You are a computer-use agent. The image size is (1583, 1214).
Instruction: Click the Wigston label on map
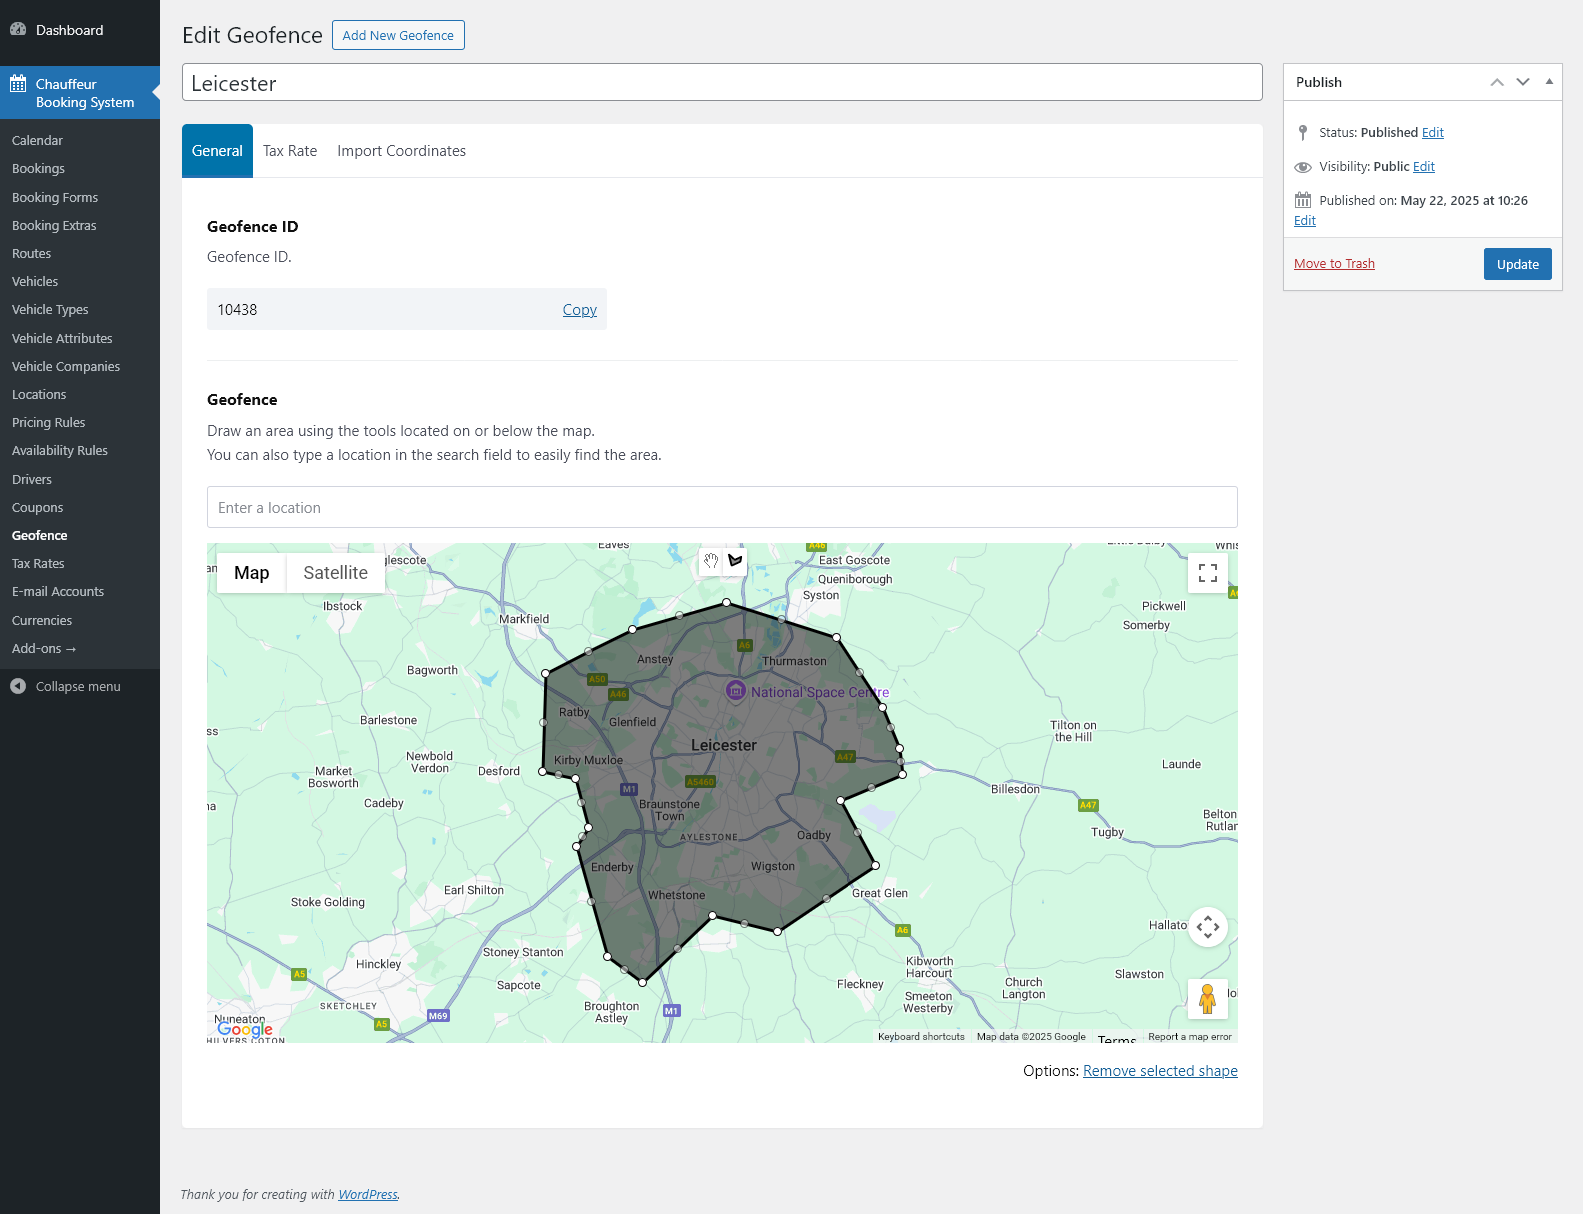[773, 867]
